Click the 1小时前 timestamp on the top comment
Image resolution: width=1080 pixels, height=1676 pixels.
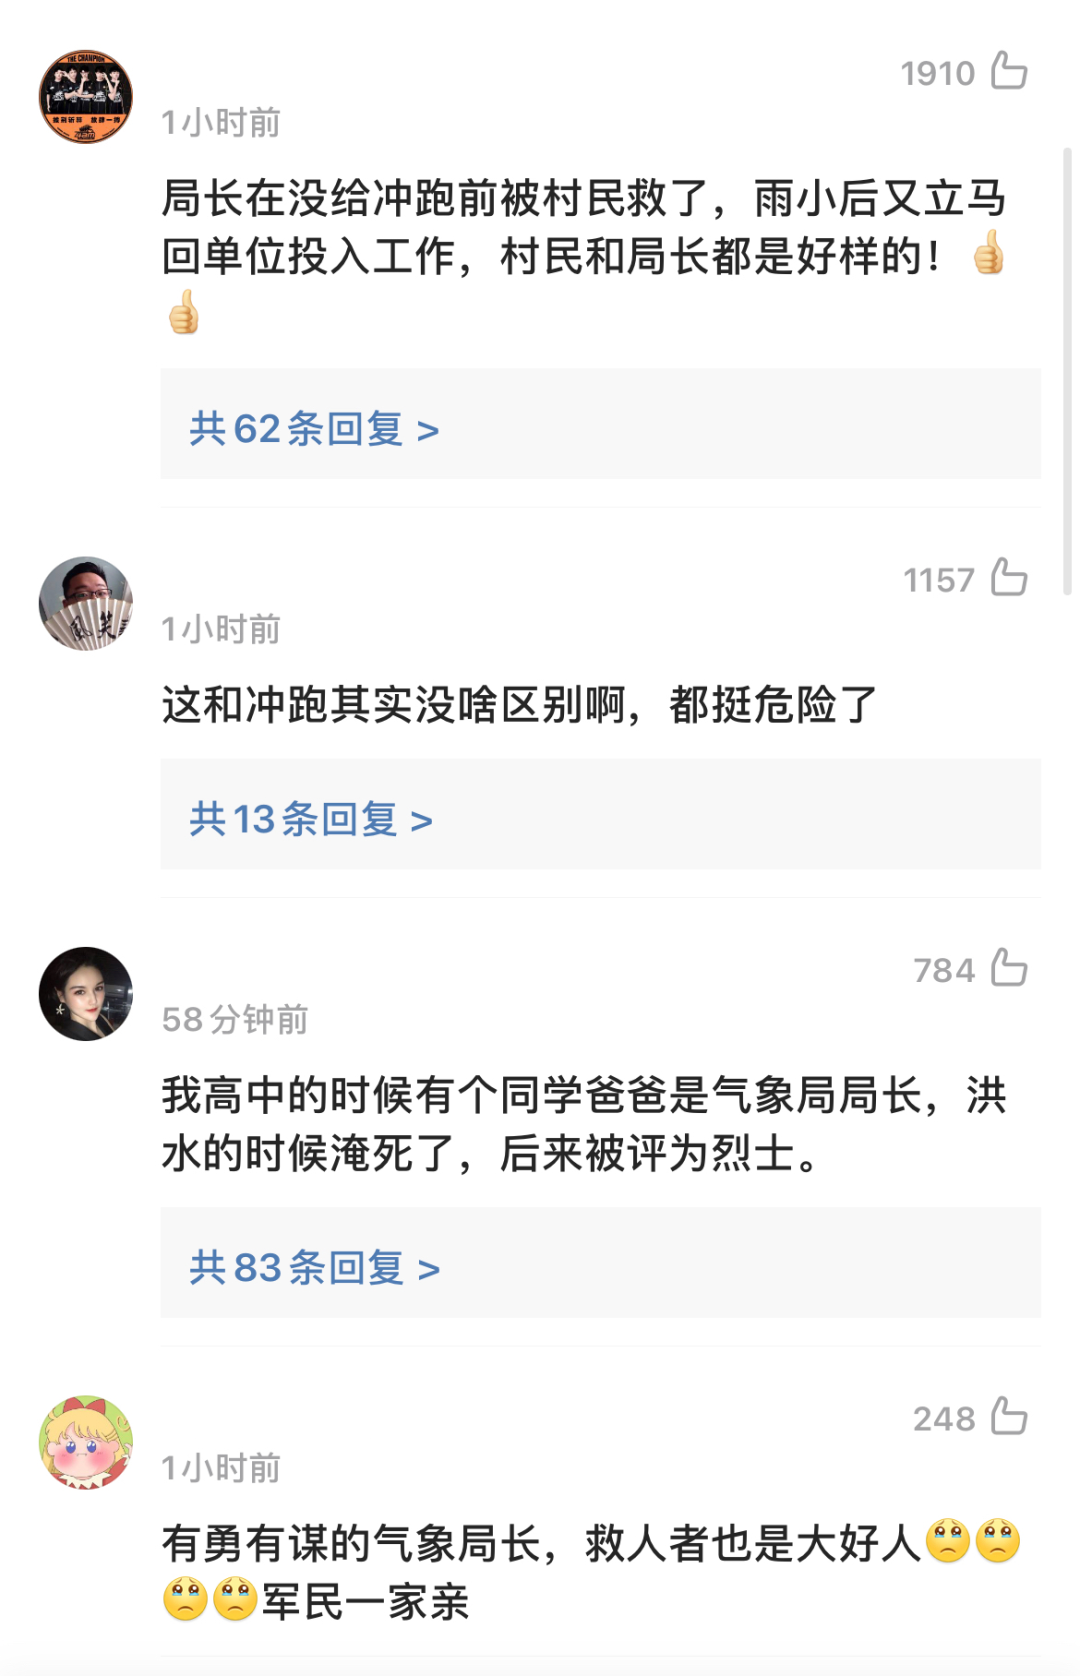coord(221,123)
